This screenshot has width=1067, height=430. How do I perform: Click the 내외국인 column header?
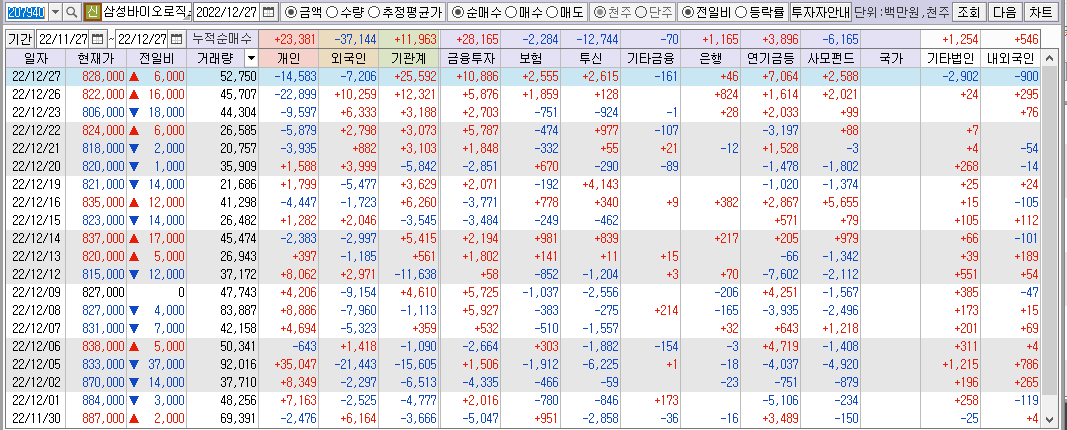point(1011,59)
